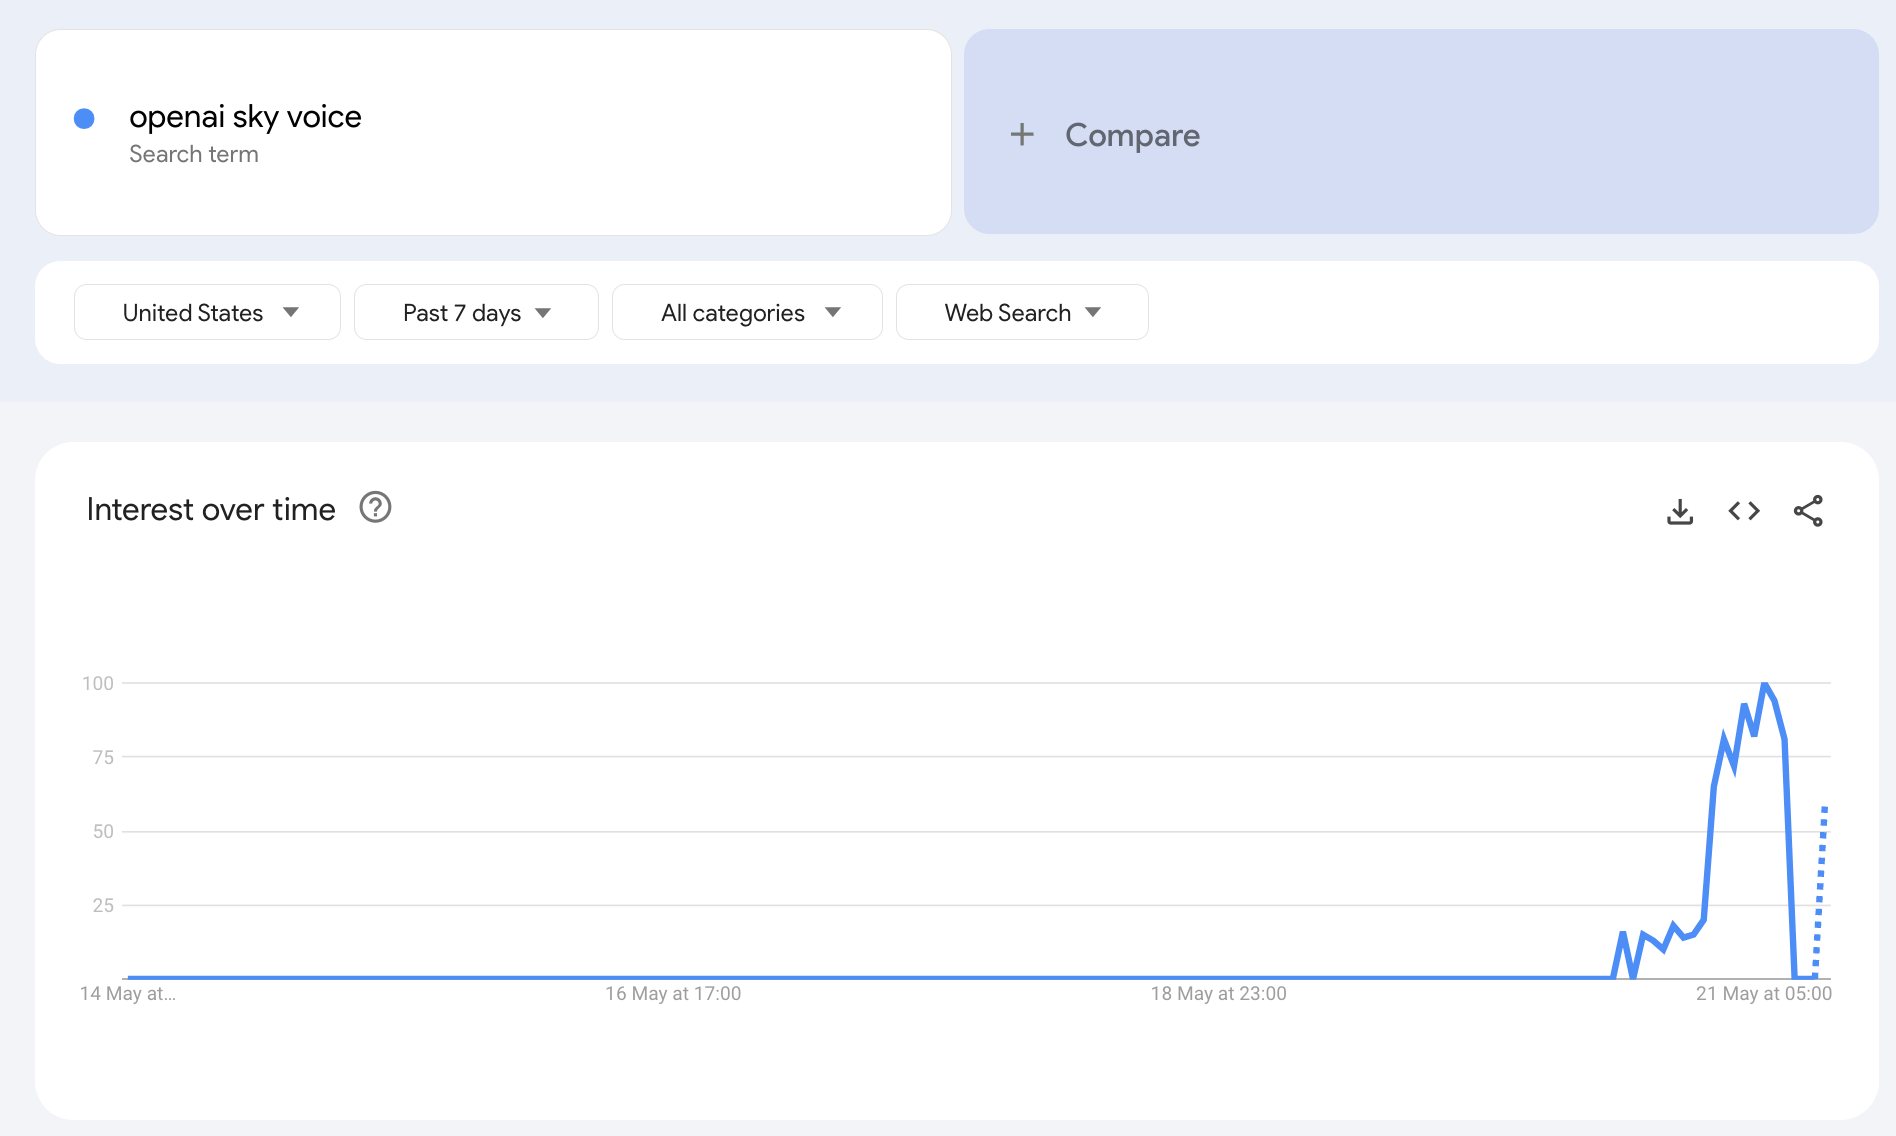Open the All categories dropdown
The width and height of the screenshot is (1896, 1136).
tap(746, 312)
